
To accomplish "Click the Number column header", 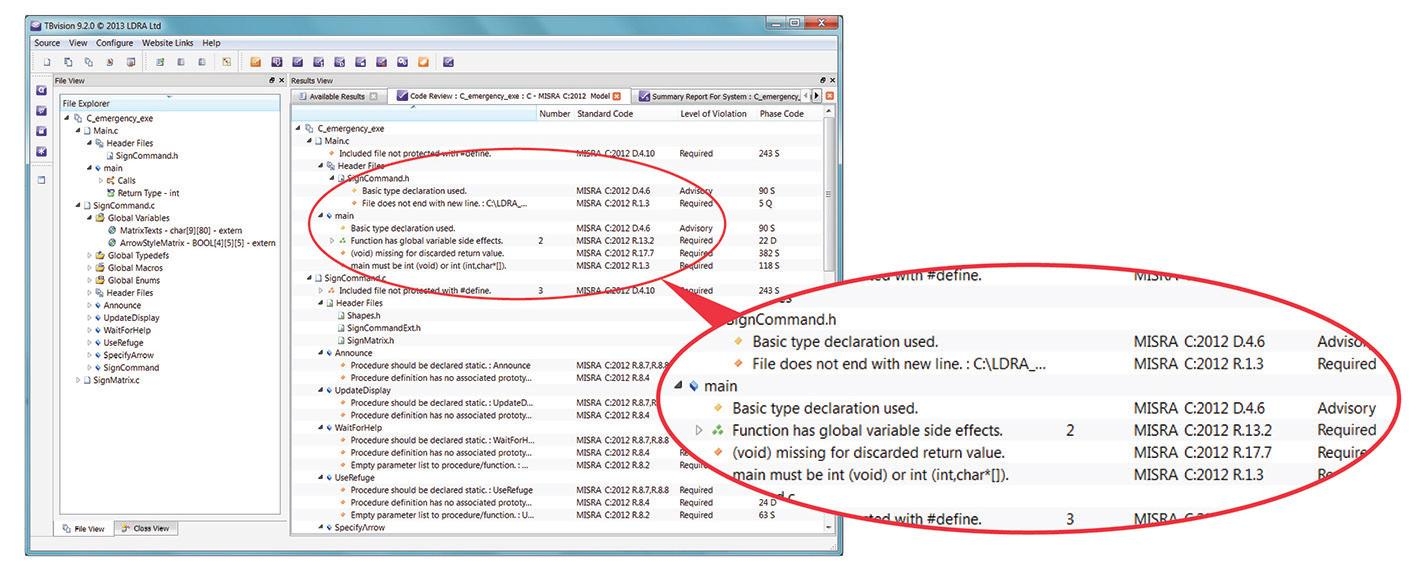I will (554, 114).
